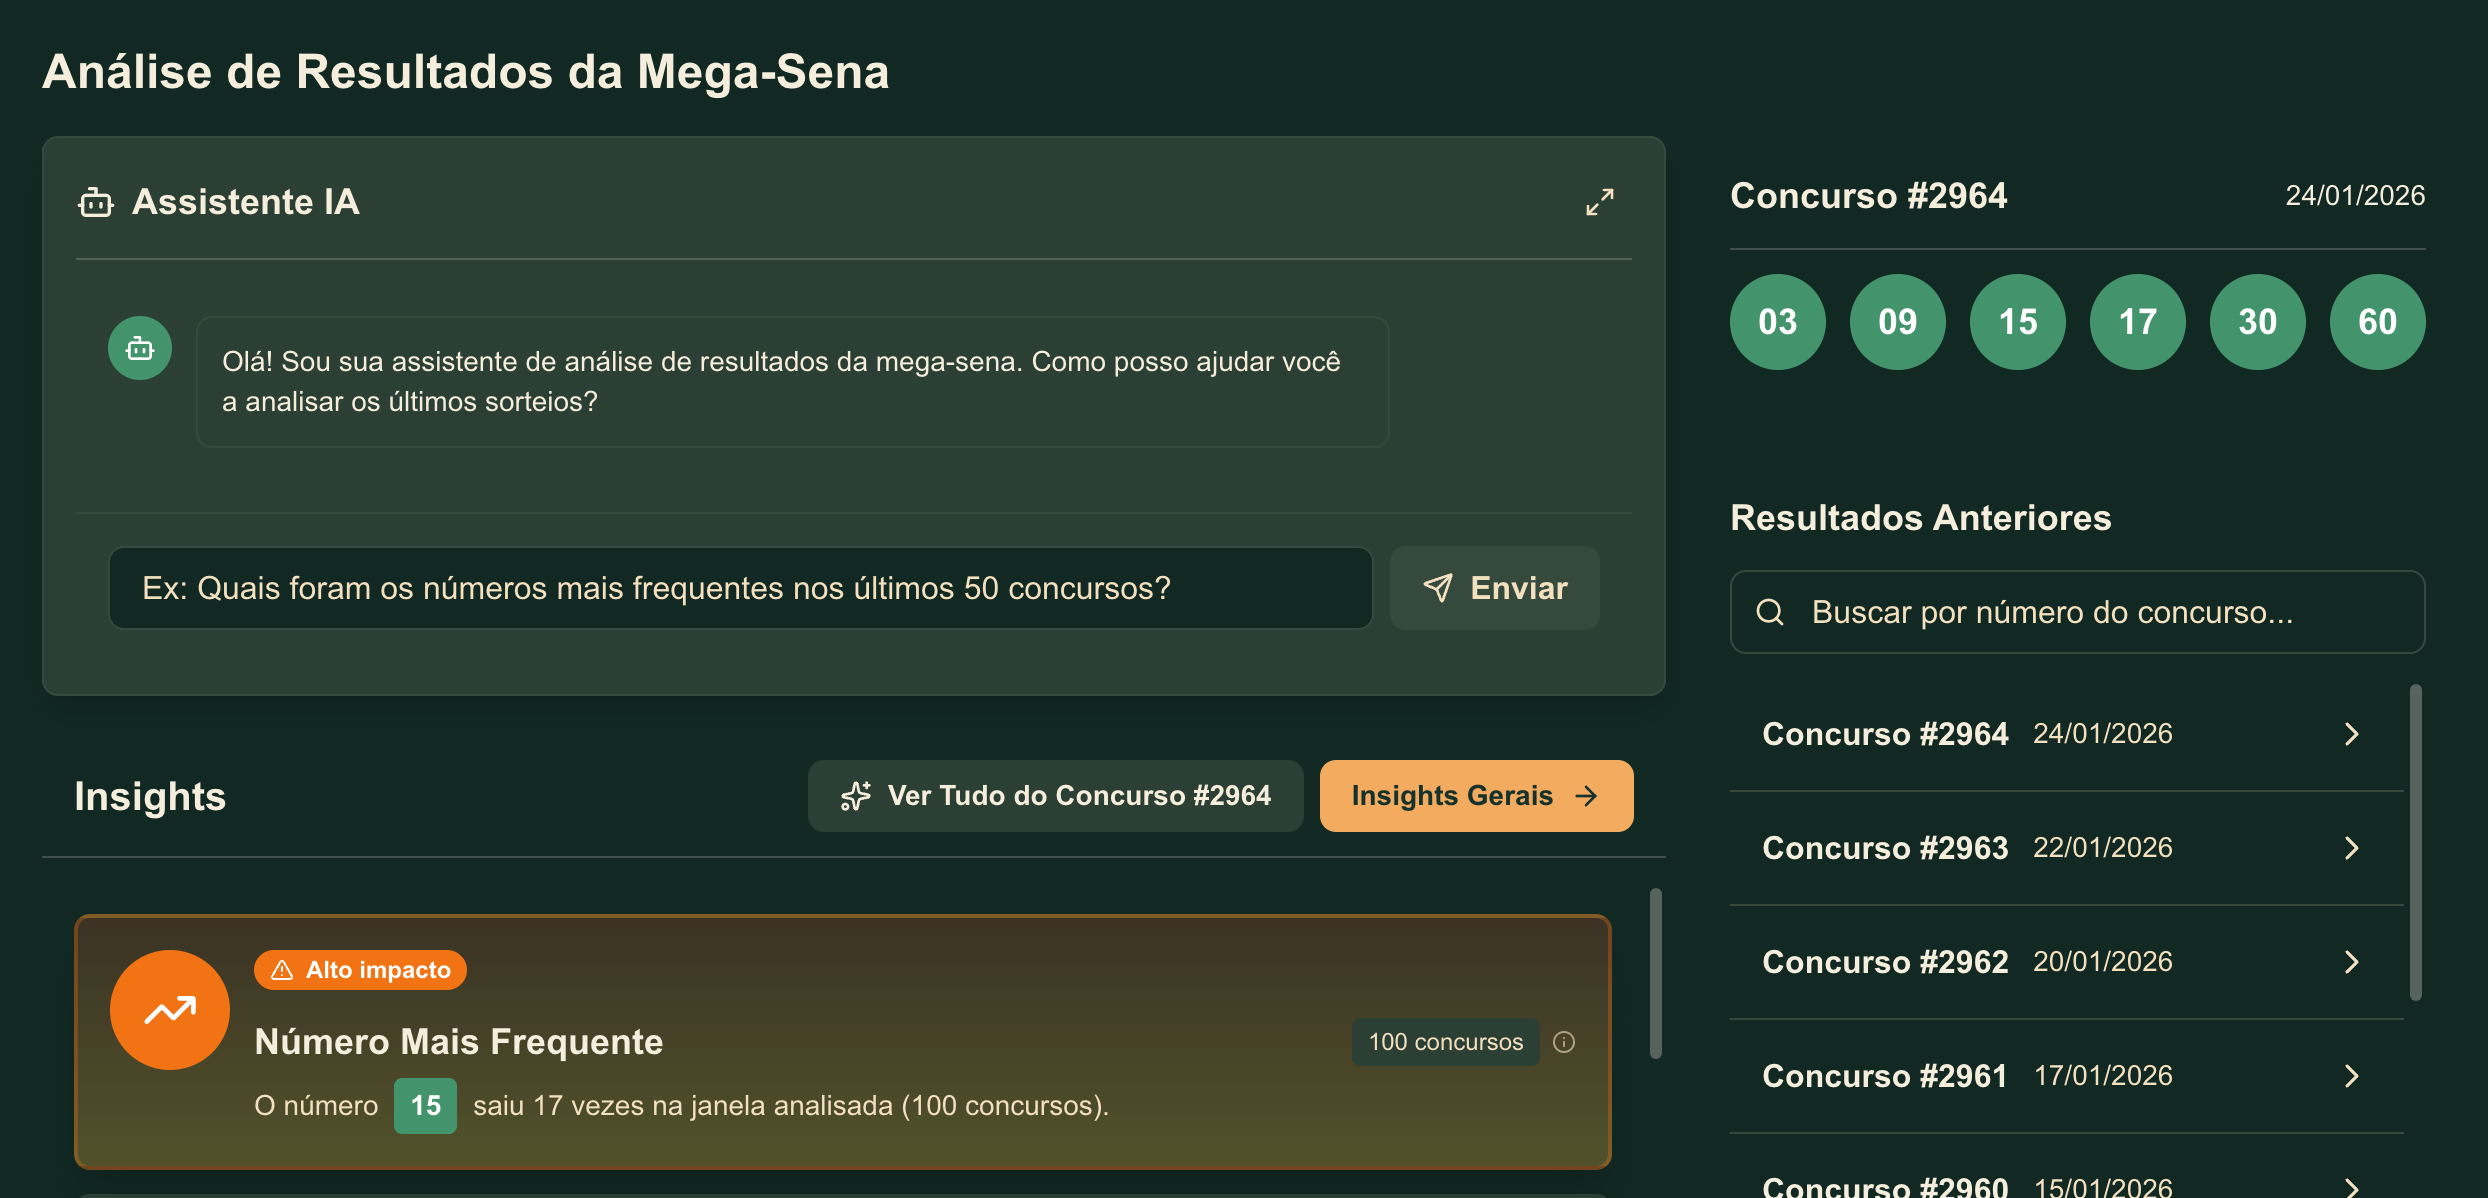Click the orange trending-up icon

click(170, 1010)
